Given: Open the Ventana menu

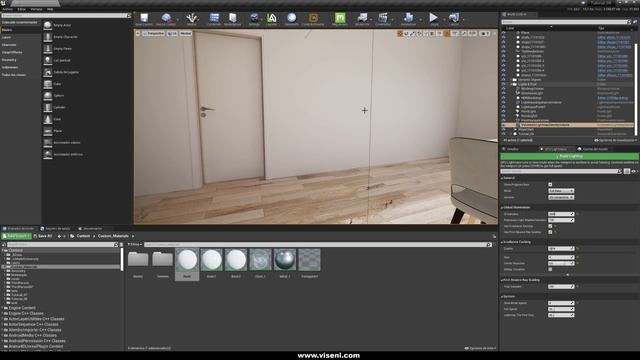Looking at the screenshot, I should 36,9.
